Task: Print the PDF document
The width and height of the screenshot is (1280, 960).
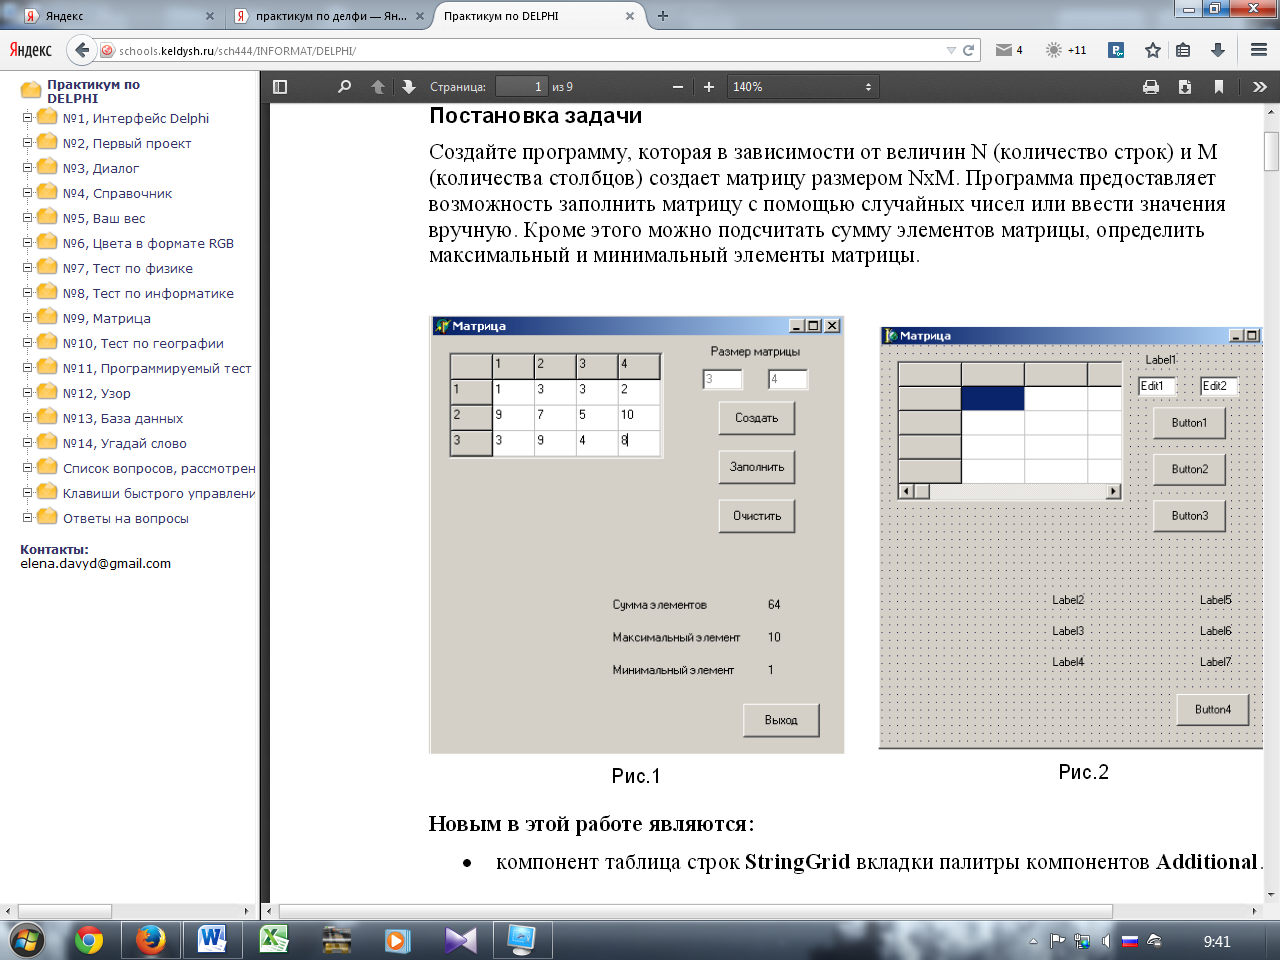Action: 1151,87
